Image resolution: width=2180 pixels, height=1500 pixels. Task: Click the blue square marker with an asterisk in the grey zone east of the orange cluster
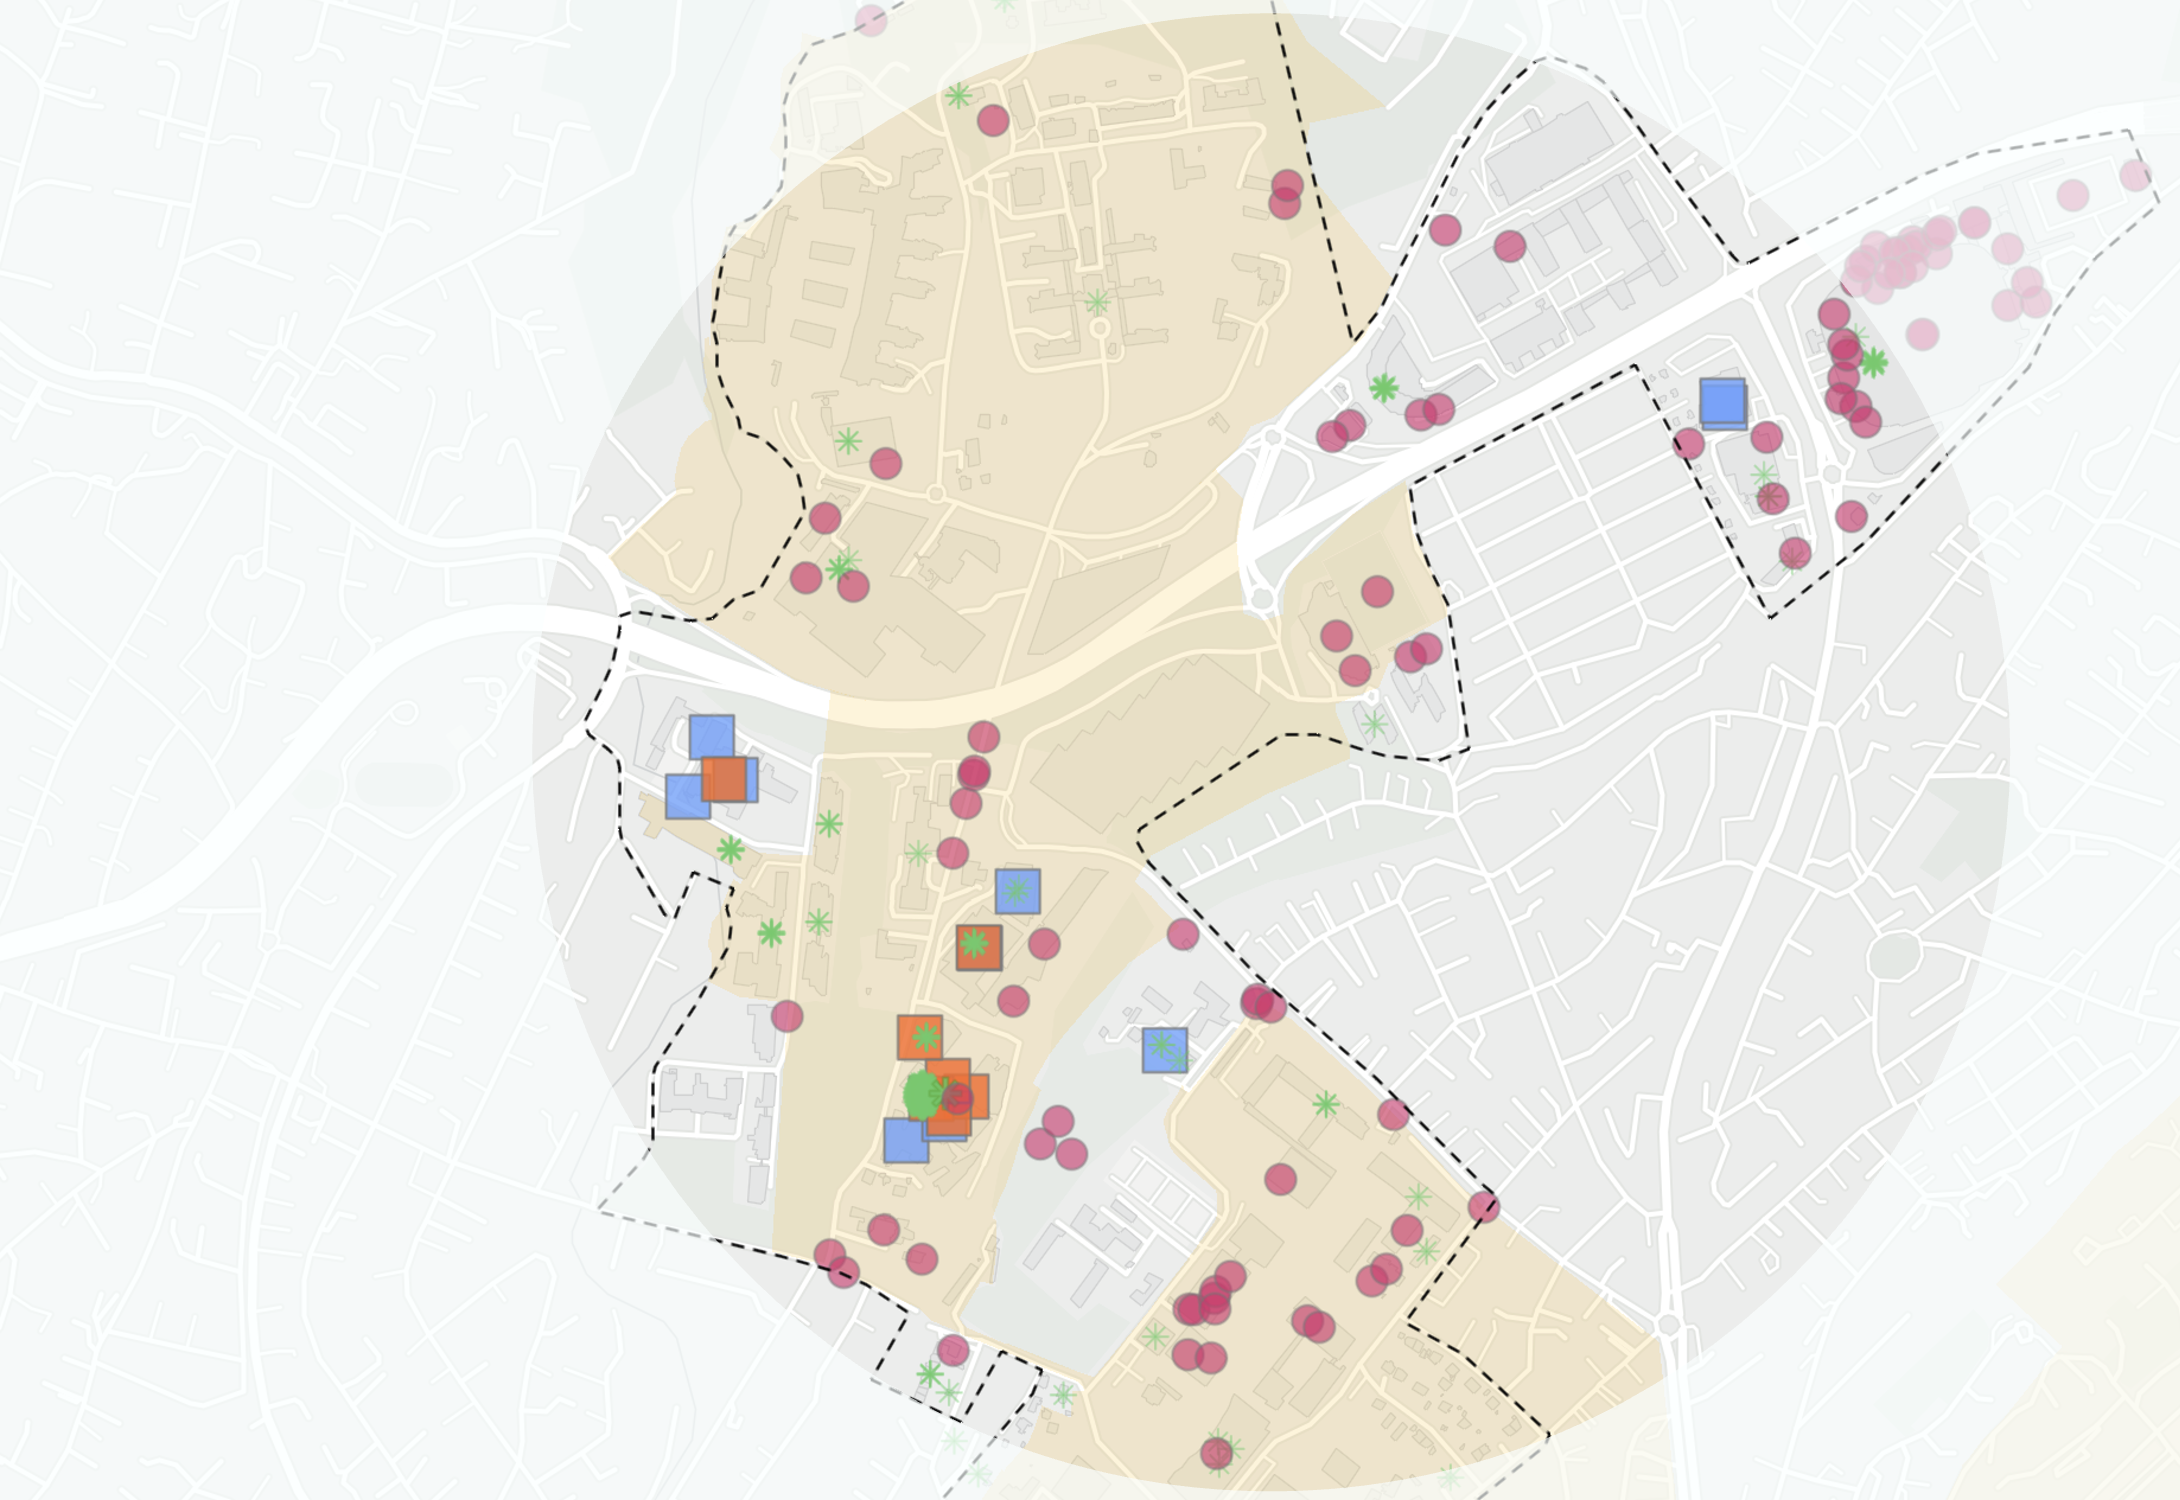1165,1050
